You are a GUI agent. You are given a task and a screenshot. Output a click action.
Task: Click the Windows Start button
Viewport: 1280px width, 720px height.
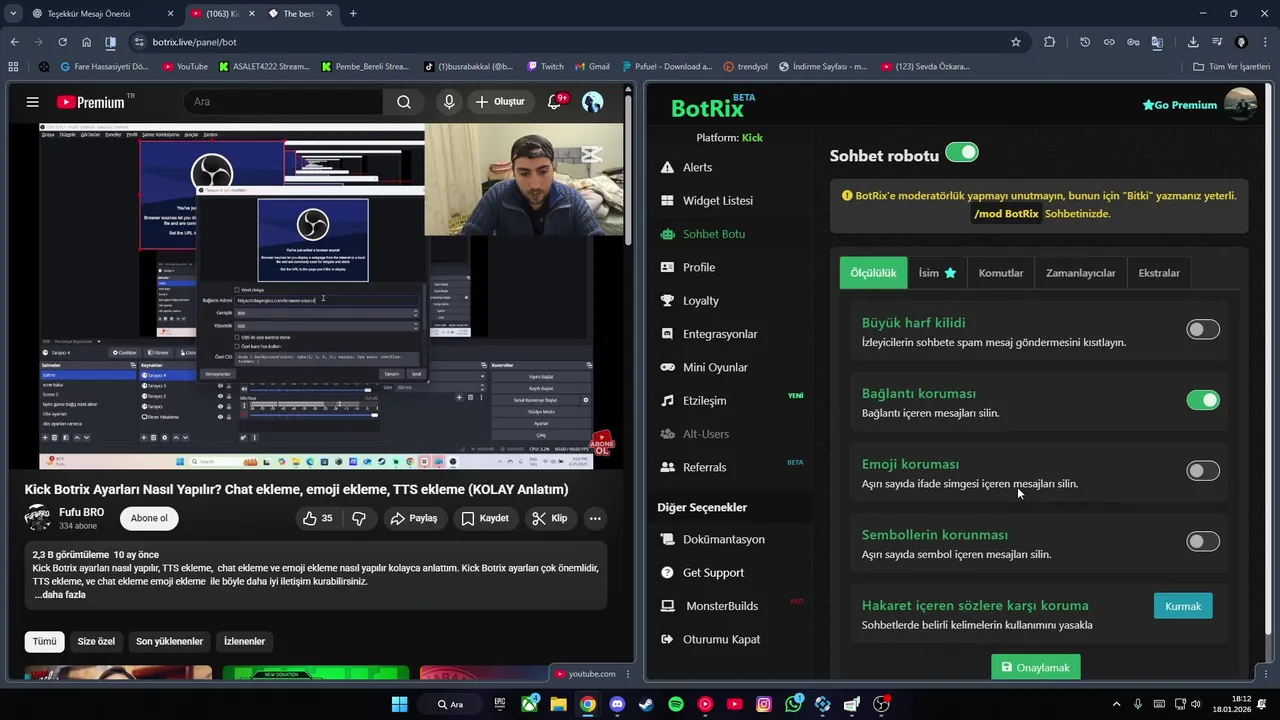coord(399,704)
